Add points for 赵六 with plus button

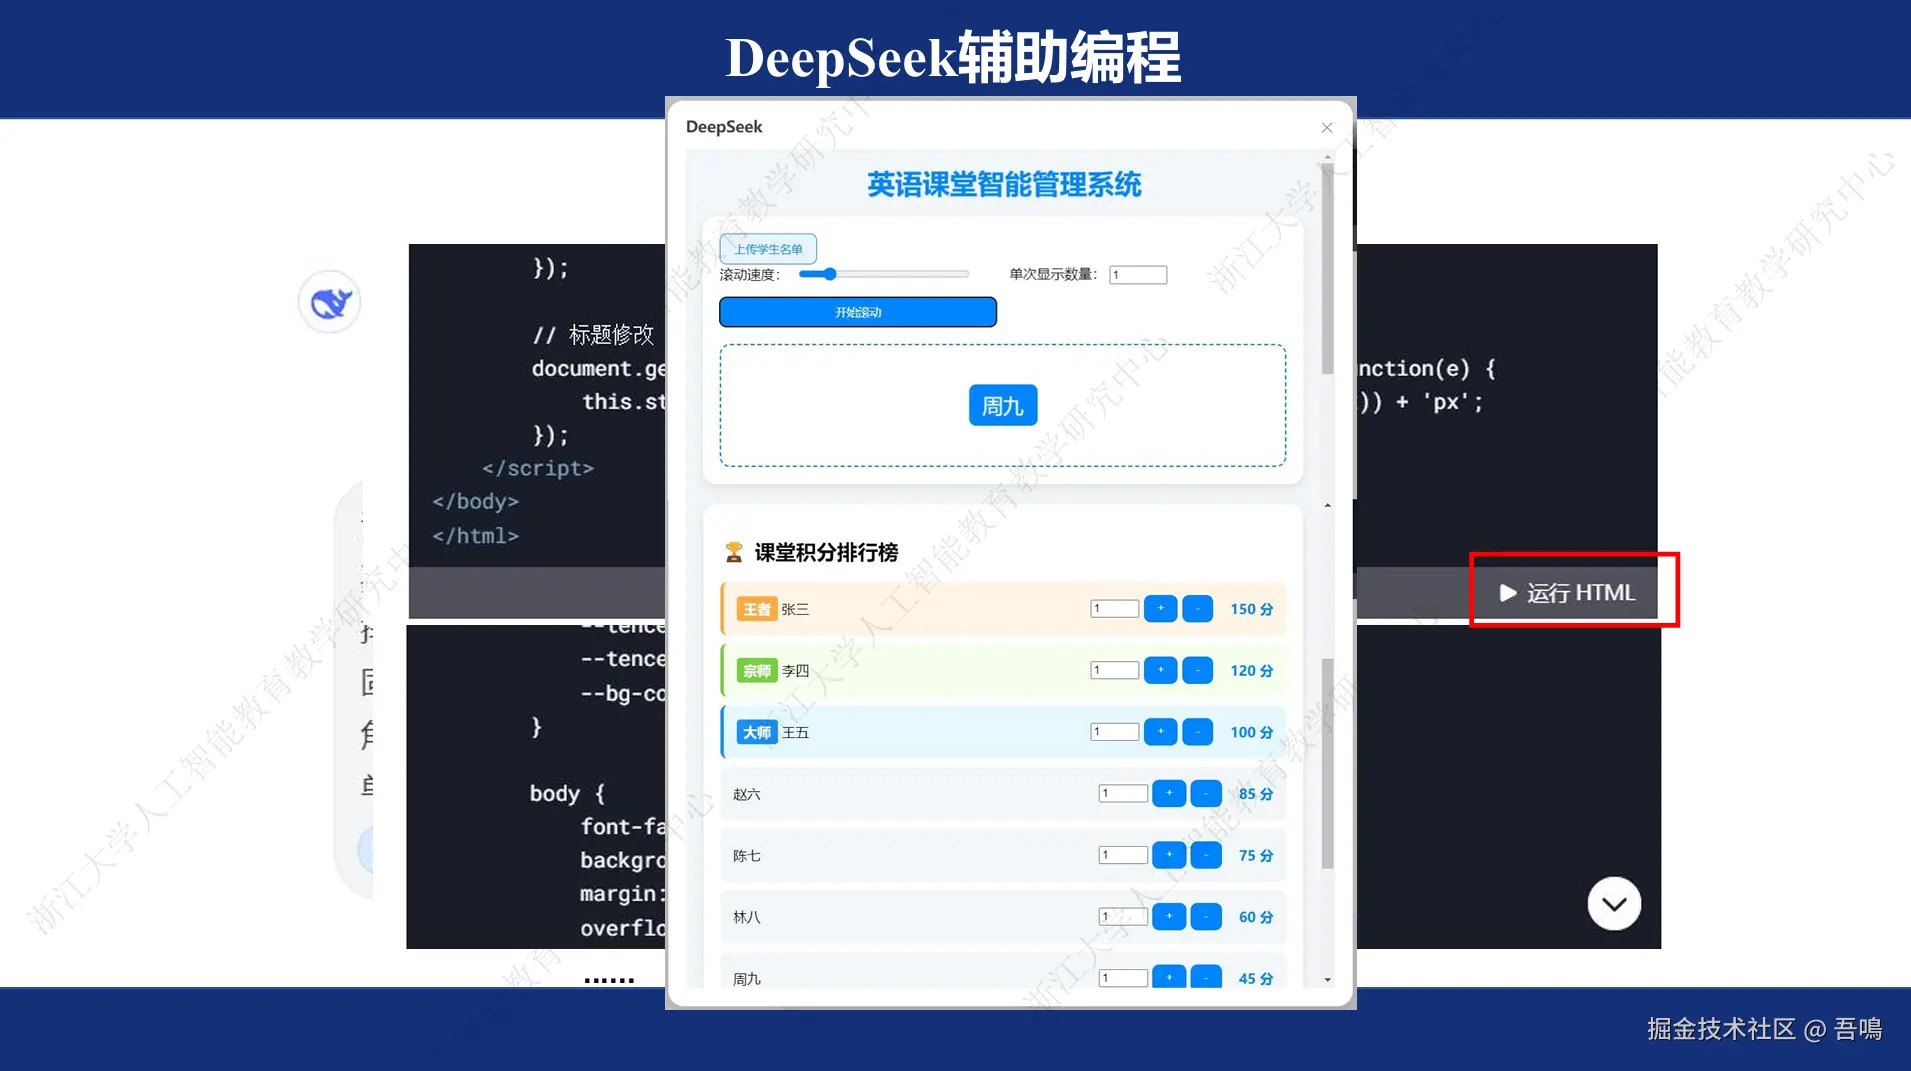[x=1169, y=794]
